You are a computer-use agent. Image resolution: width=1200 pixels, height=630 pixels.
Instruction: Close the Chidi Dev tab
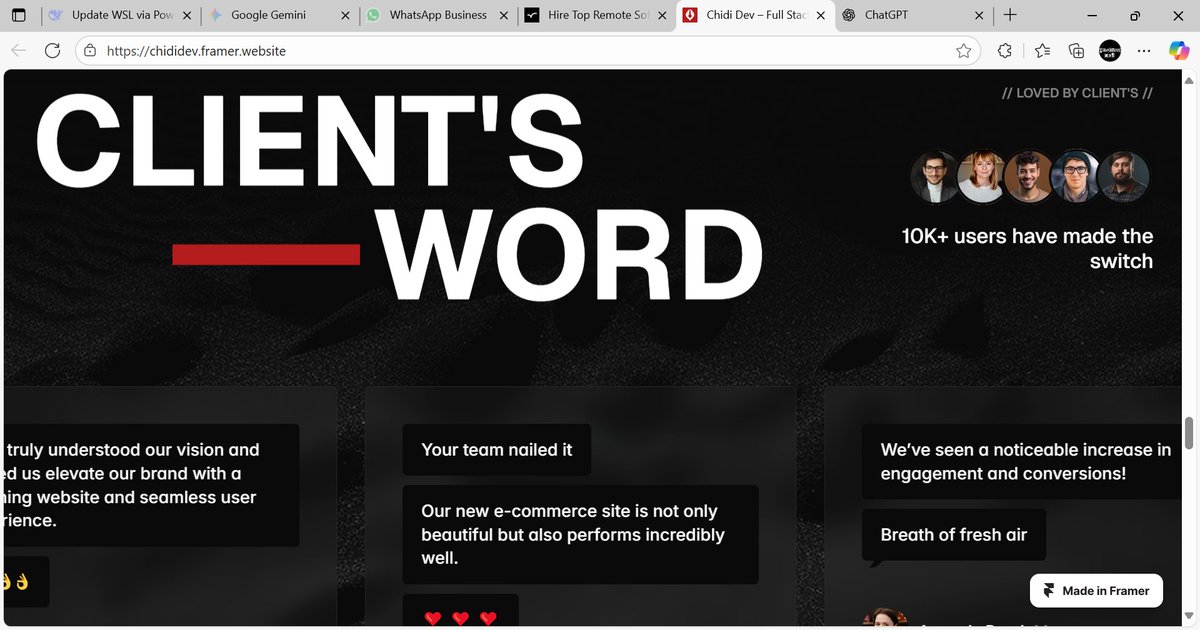click(x=822, y=15)
